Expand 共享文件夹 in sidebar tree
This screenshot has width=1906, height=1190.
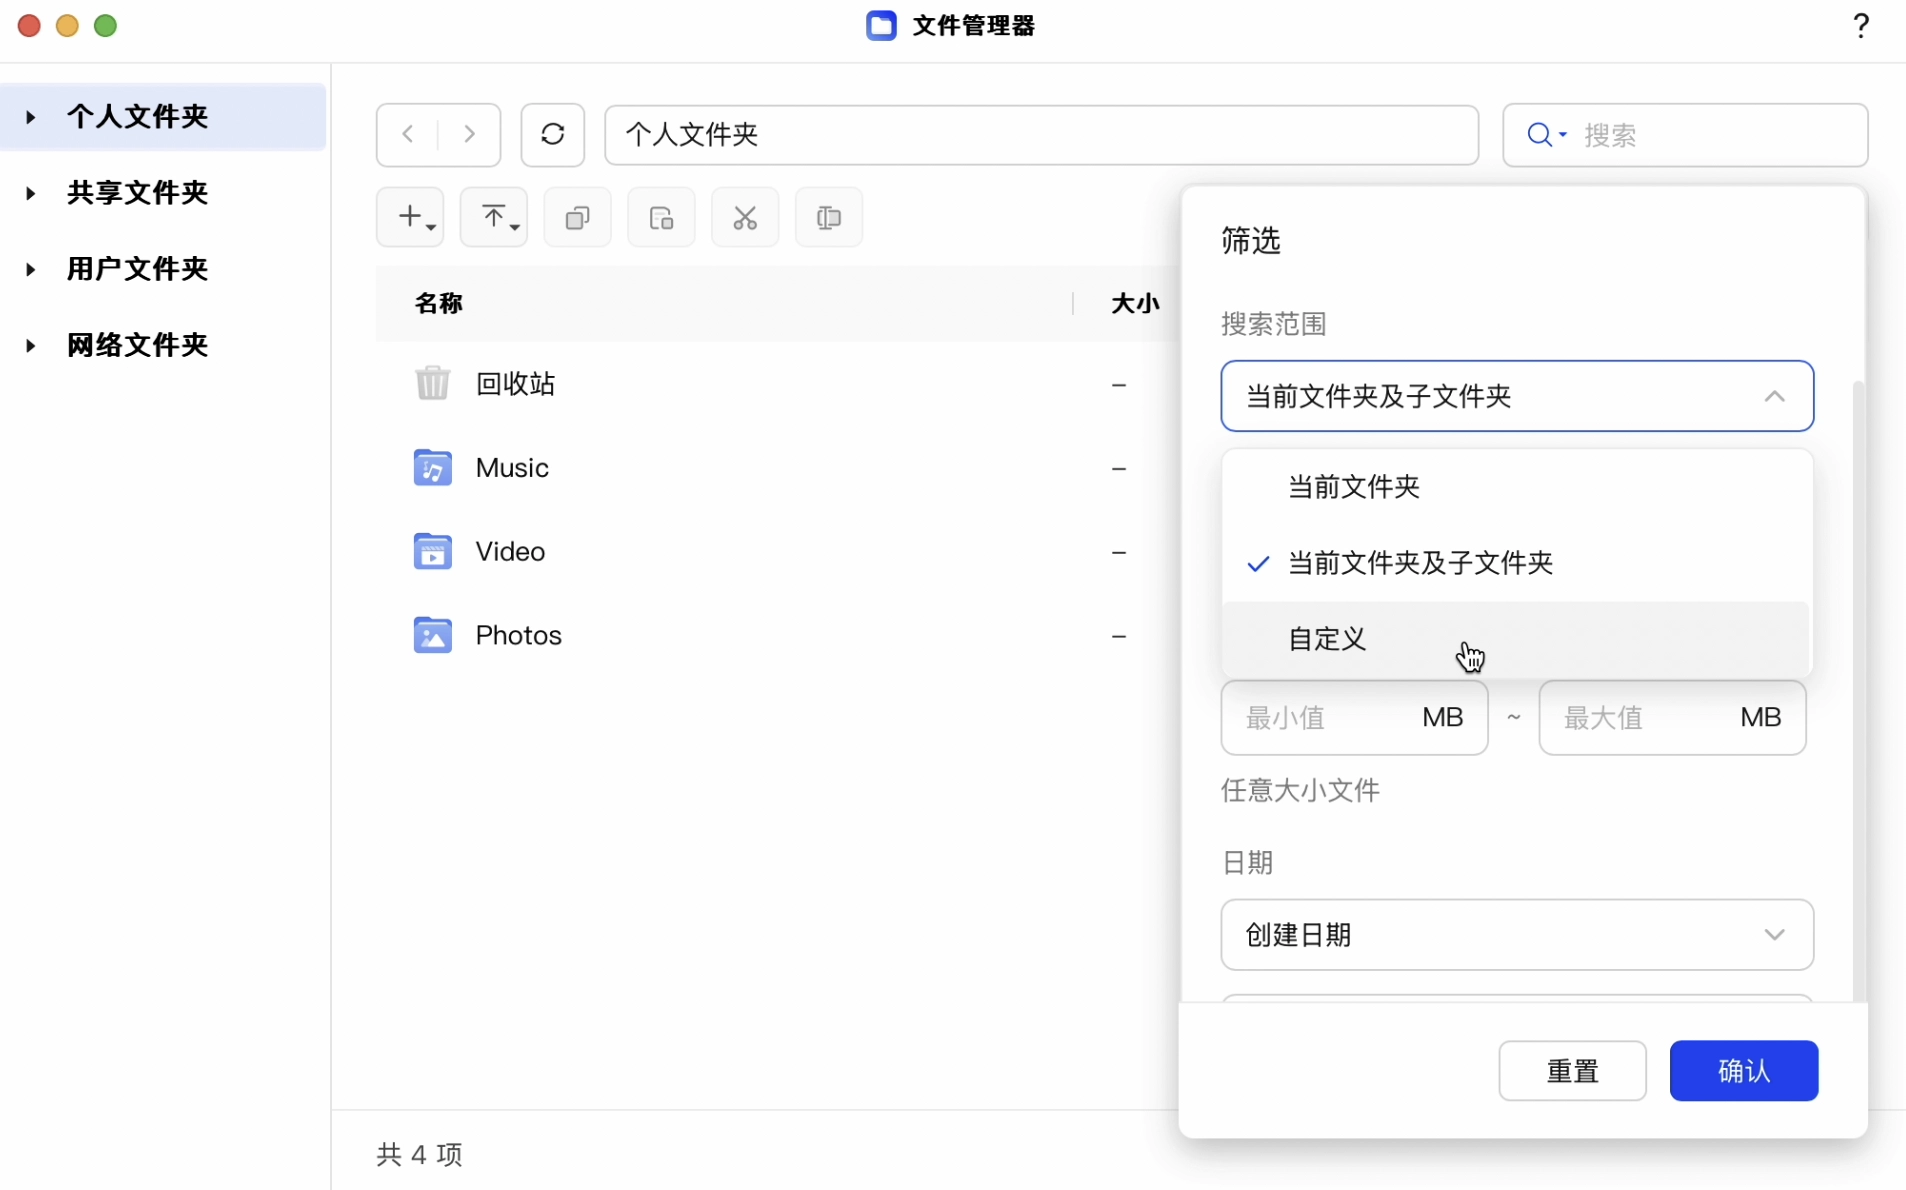(31, 193)
